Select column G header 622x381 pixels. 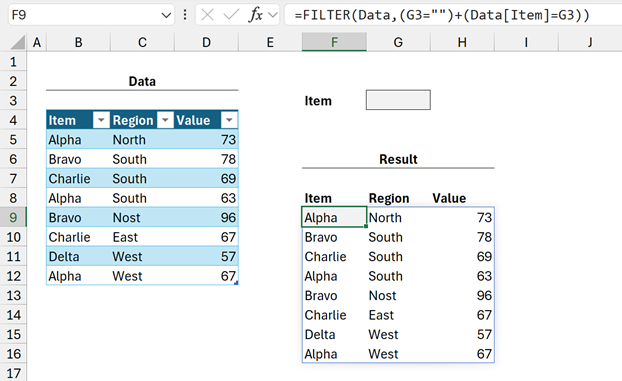click(x=398, y=42)
